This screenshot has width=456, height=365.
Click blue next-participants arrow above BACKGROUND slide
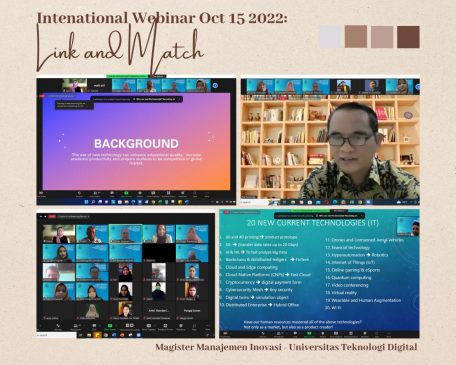click(215, 85)
